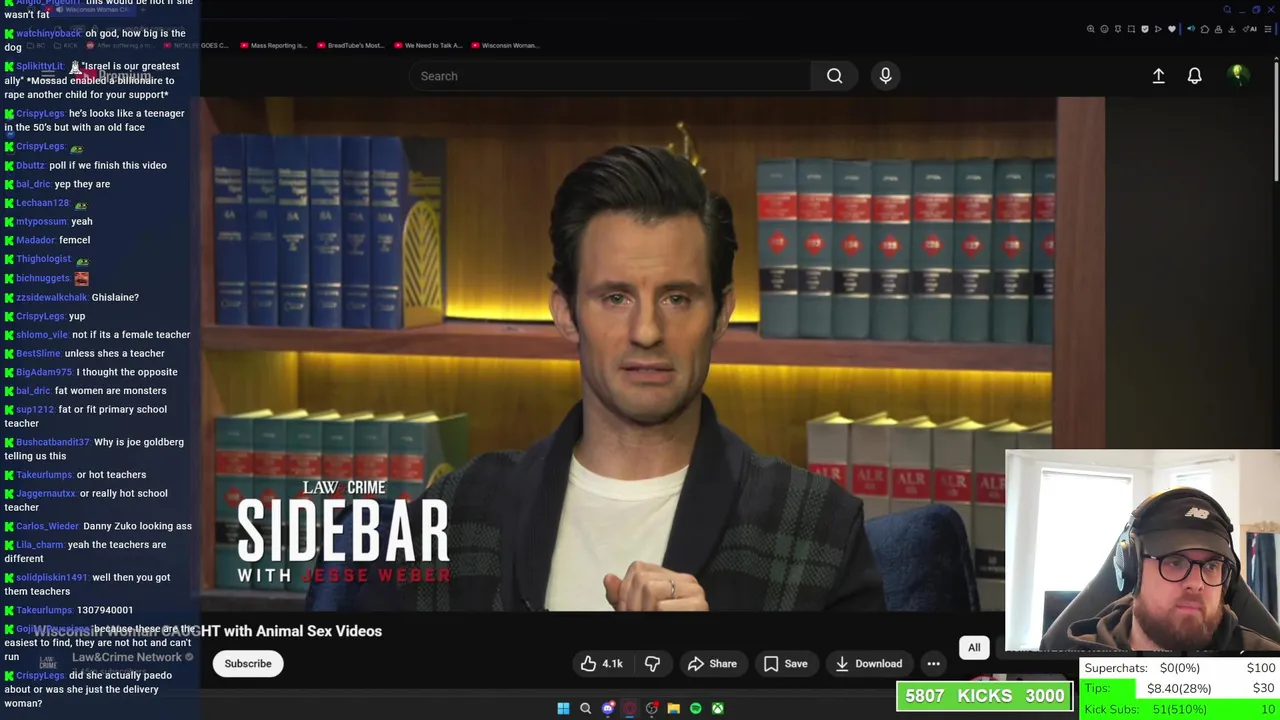Switch to the 'Mass Reporting is...' tab
Viewport: 1280px width, 720px height.
[272, 45]
